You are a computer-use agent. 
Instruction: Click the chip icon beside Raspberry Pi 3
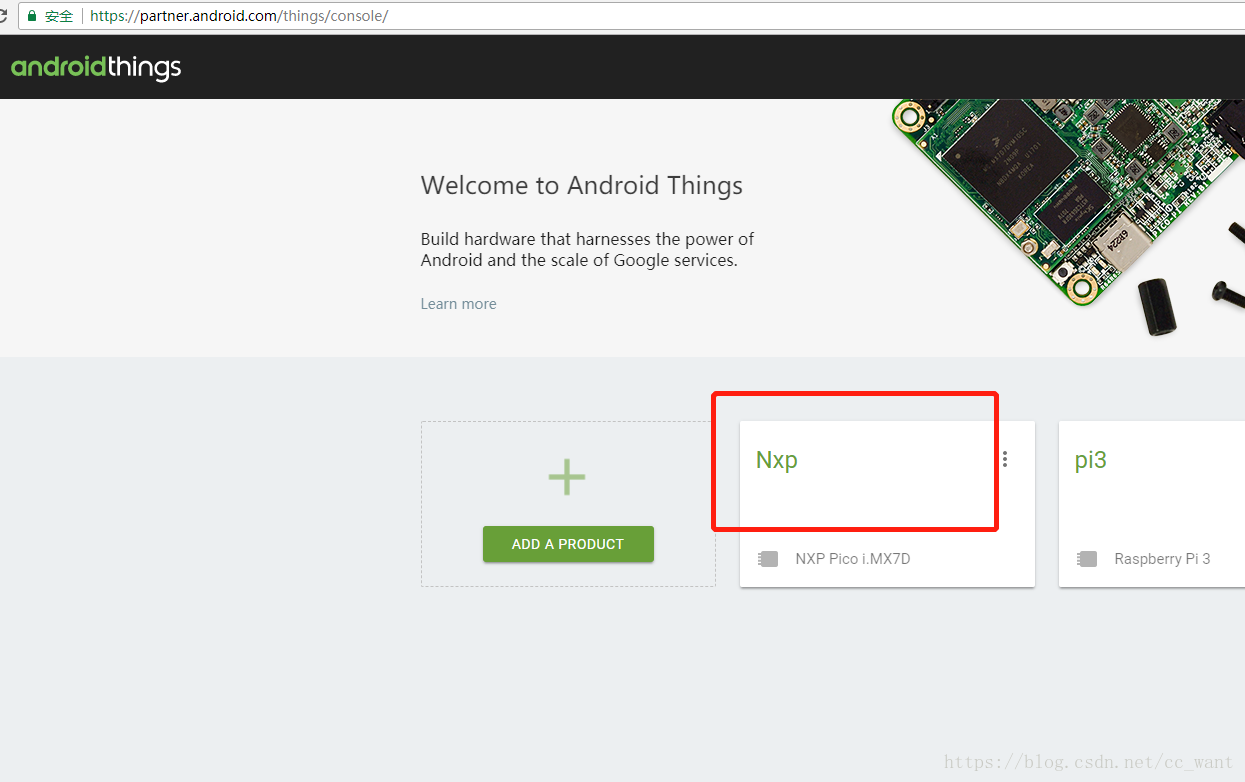[x=1087, y=559]
